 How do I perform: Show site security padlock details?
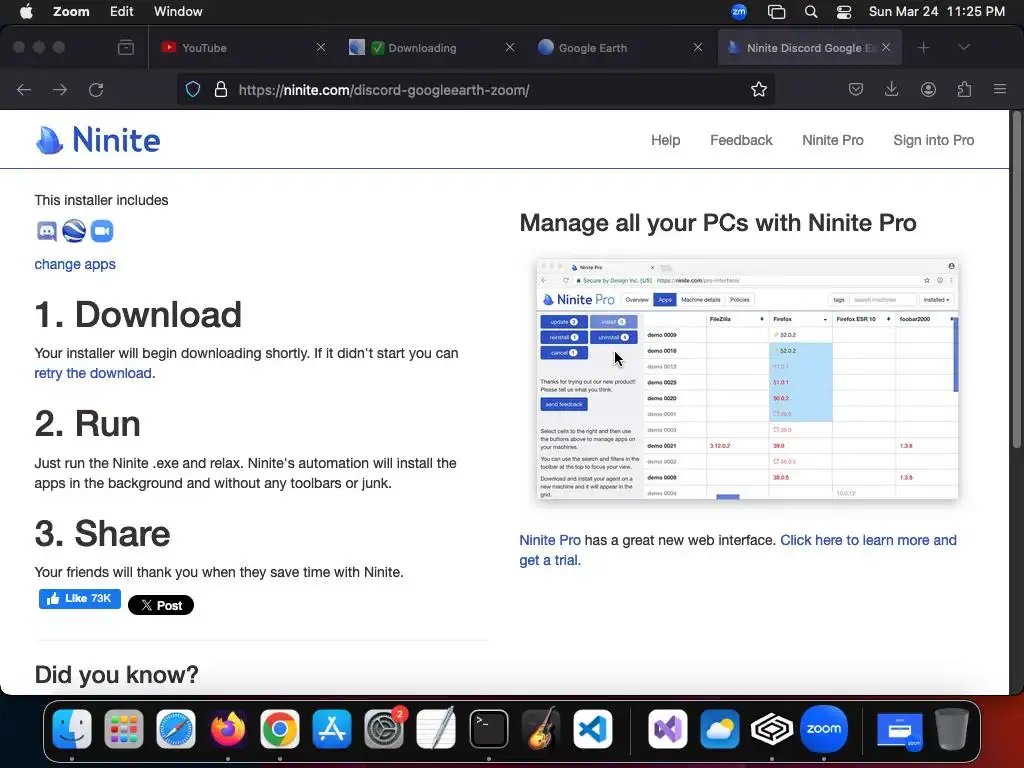[x=221, y=89]
